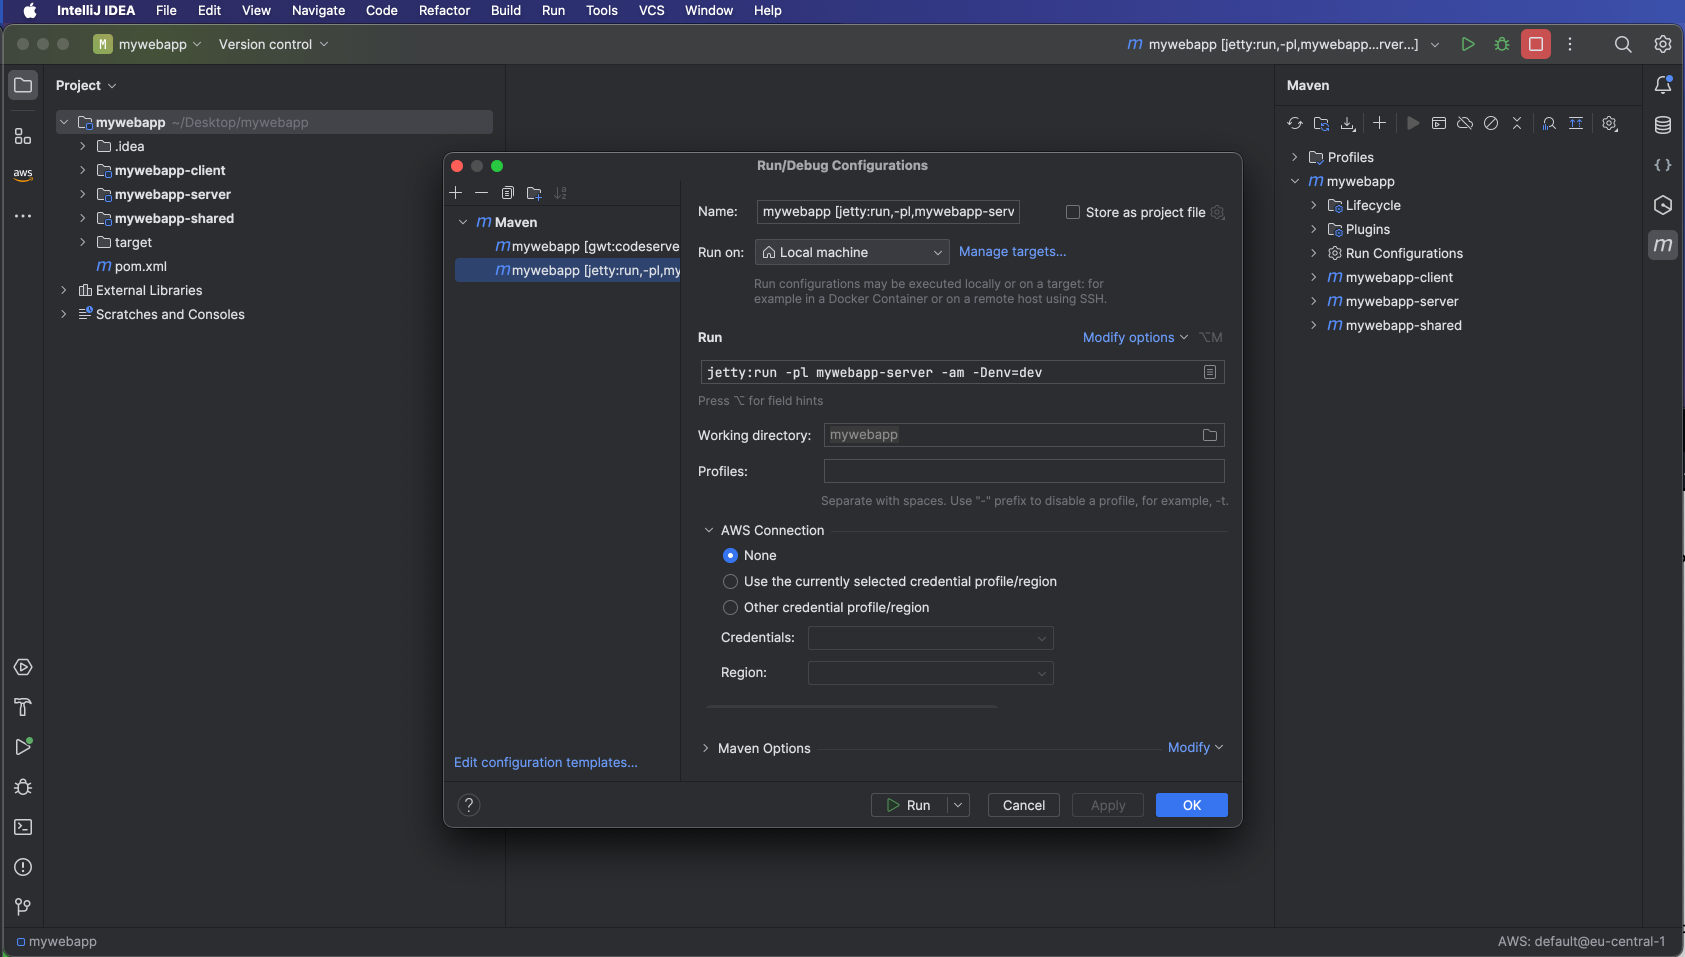Click the Maven command line field
The image size is (1685, 957).
coord(961,372)
